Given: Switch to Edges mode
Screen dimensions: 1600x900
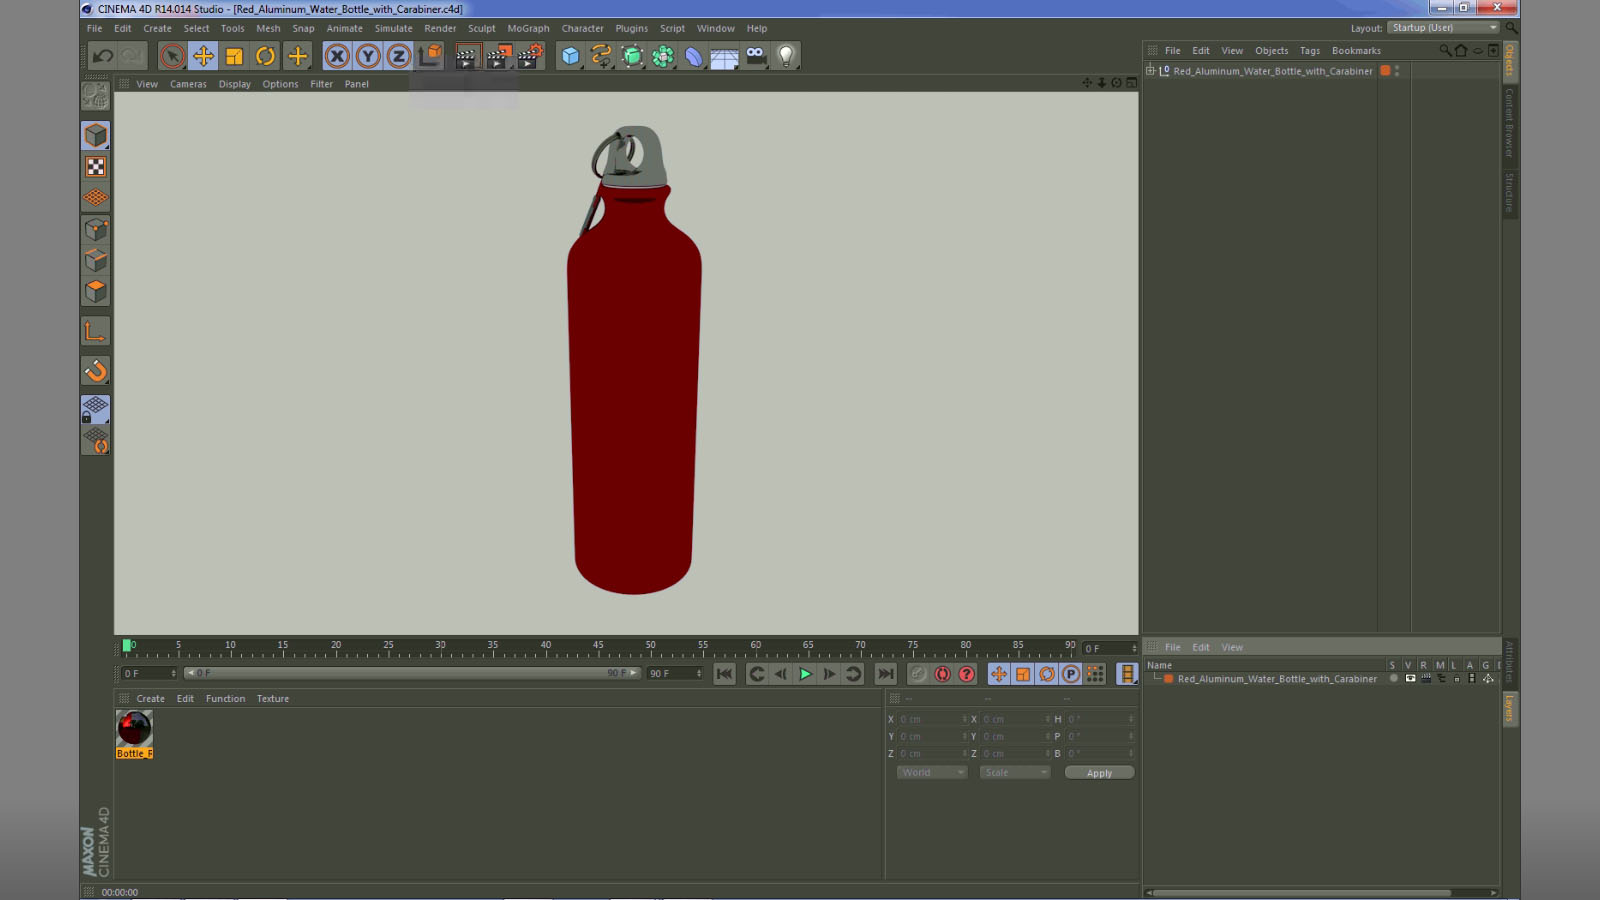Looking at the screenshot, I should pos(95,260).
